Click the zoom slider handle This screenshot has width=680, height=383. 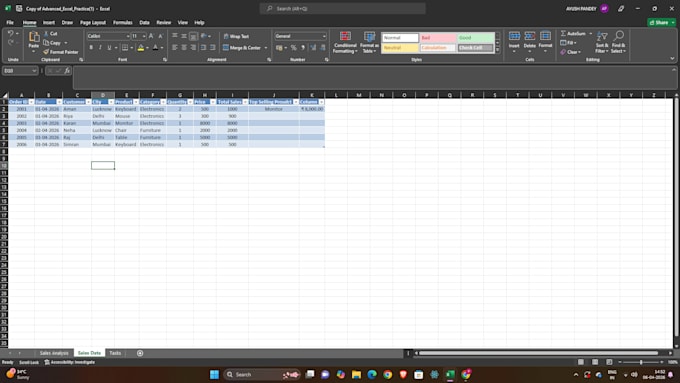coord(641,362)
